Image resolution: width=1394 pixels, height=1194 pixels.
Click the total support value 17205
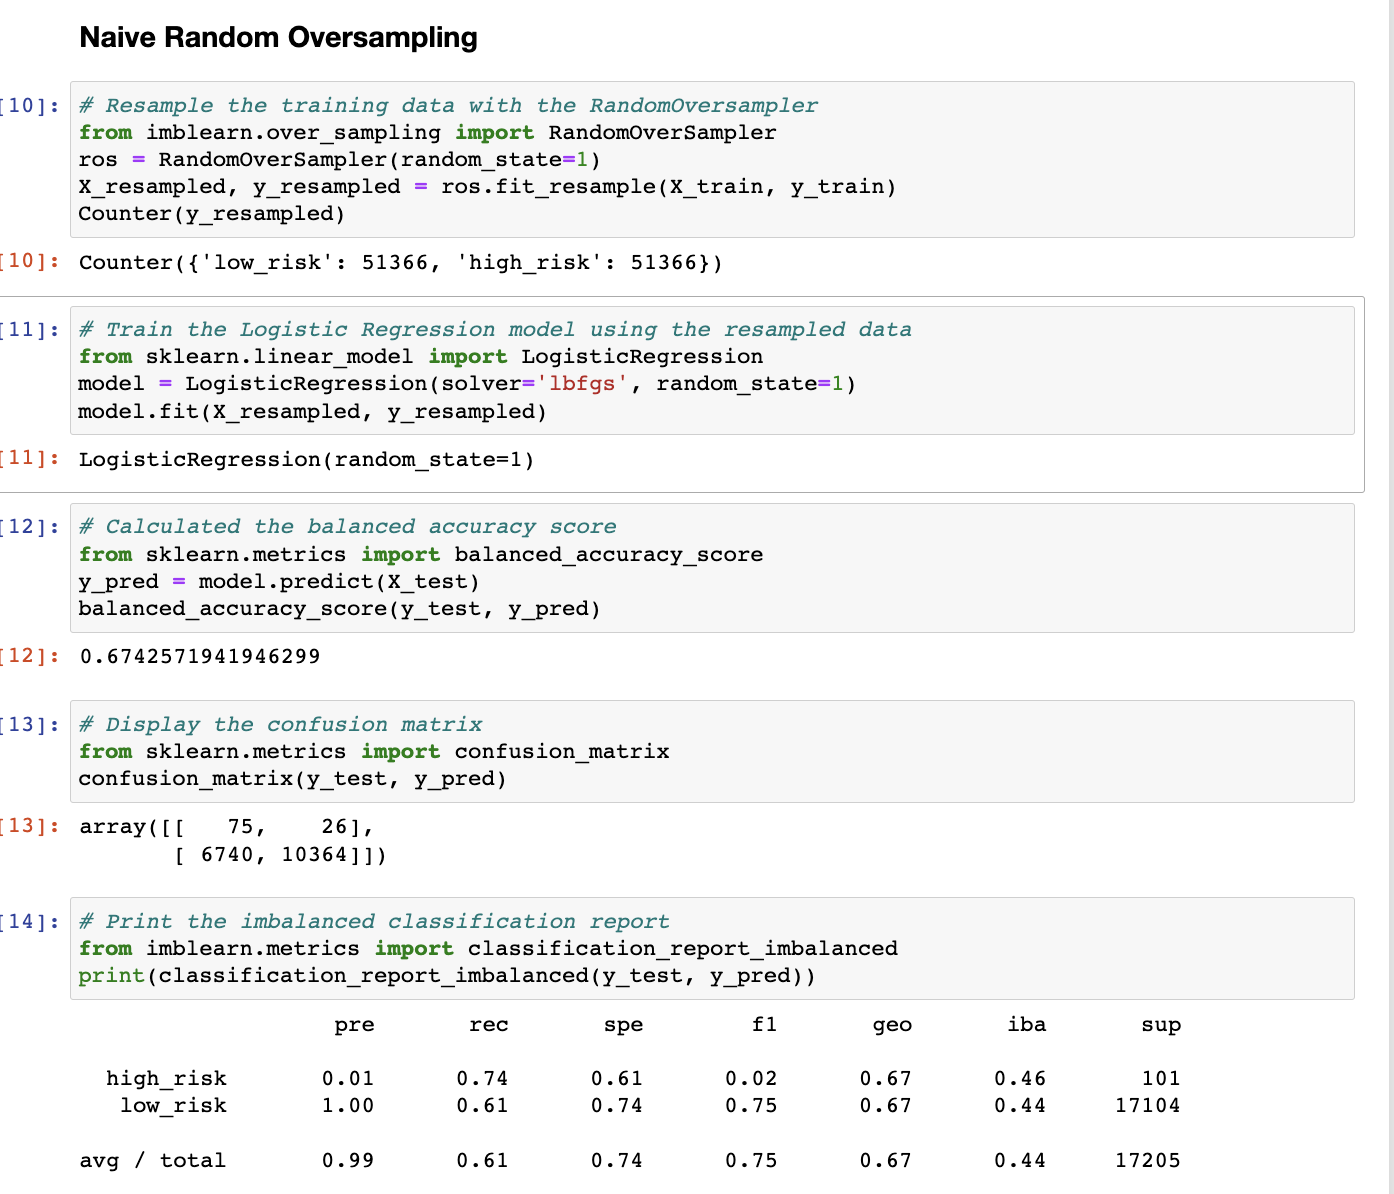pyautogui.click(x=1148, y=1161)
